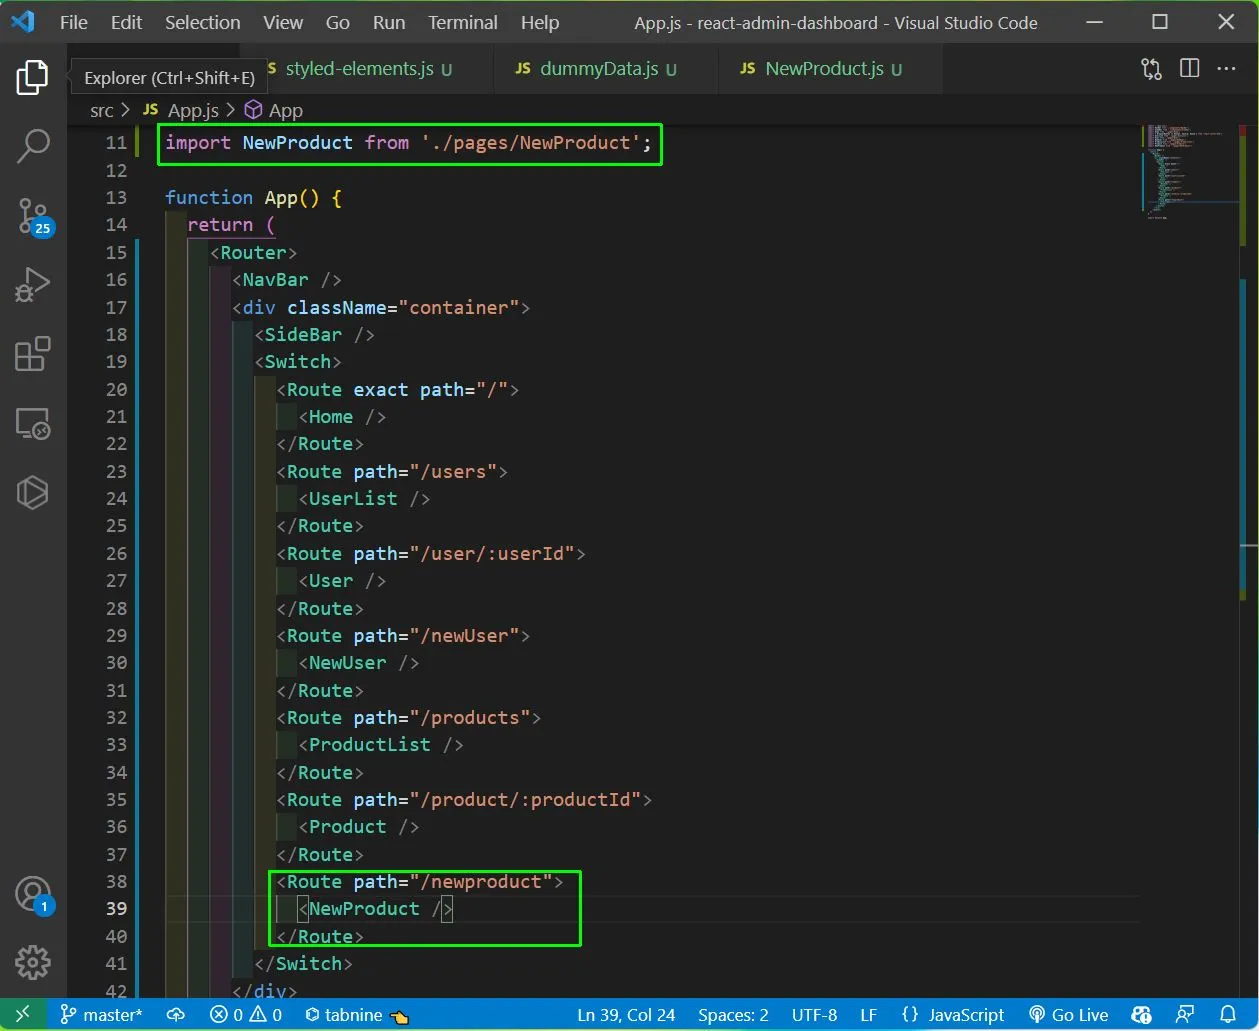This screenshot has height=1031, width=1259.
Task: Switch the master* git branch
Action: [x=101, y=1014]
